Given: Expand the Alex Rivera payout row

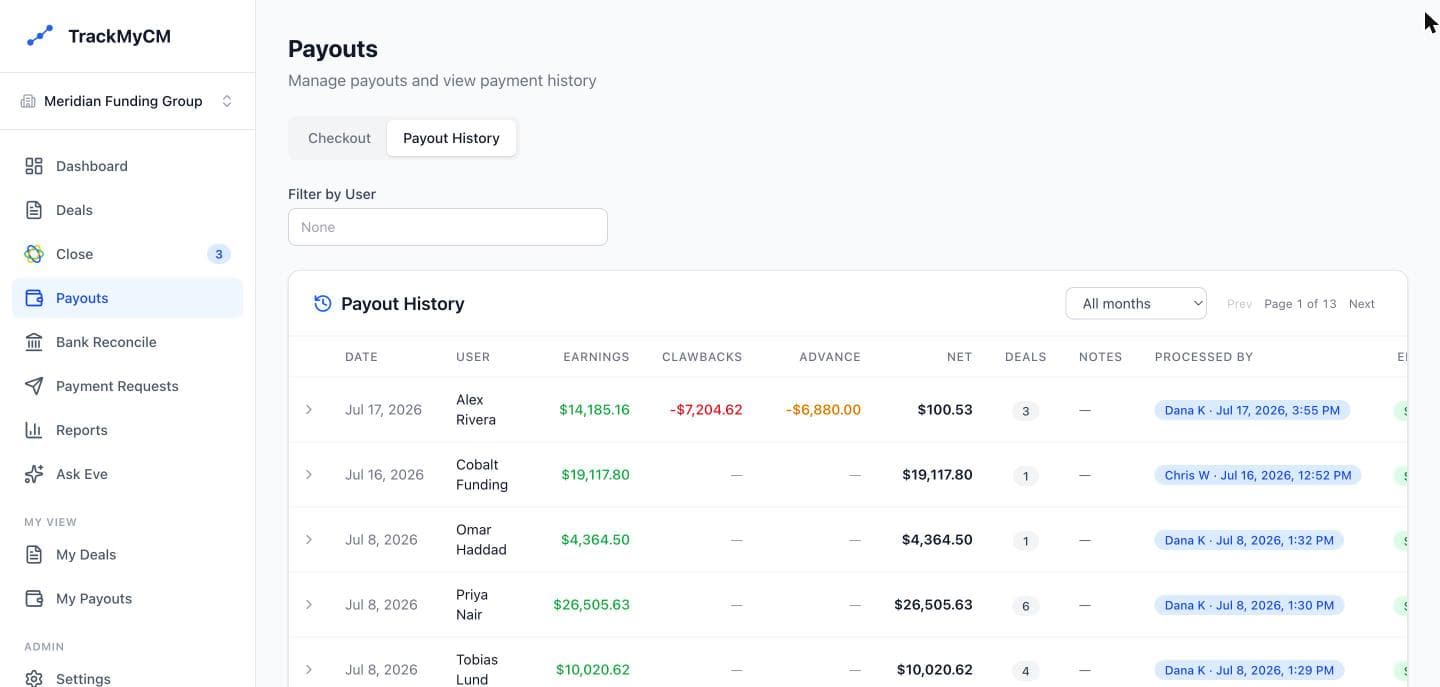Looking at the screenshot, I should [309, 409].
